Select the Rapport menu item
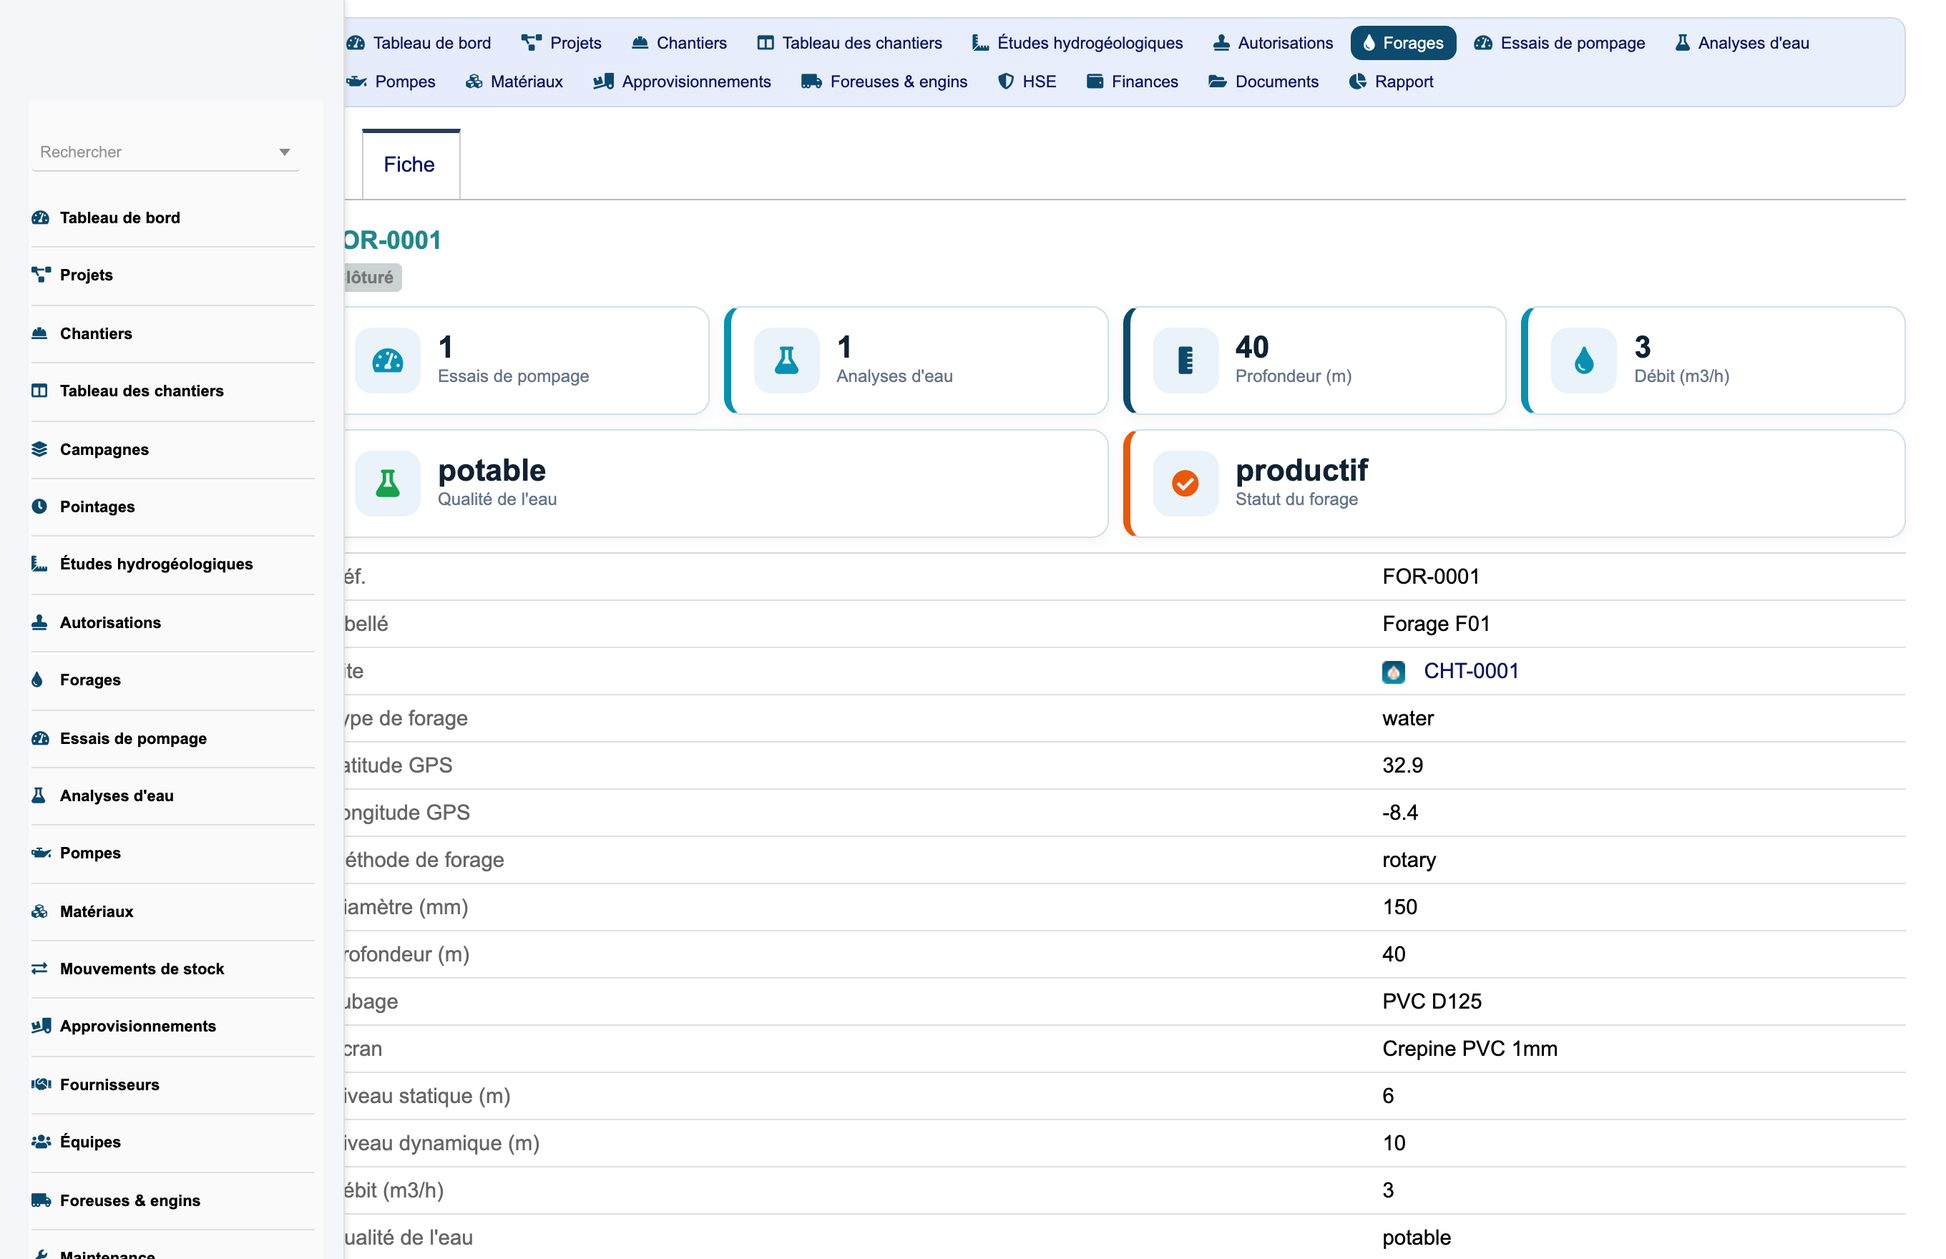The height and width of the screenshot is (1259, 1946). click(x=1391, y=82)
